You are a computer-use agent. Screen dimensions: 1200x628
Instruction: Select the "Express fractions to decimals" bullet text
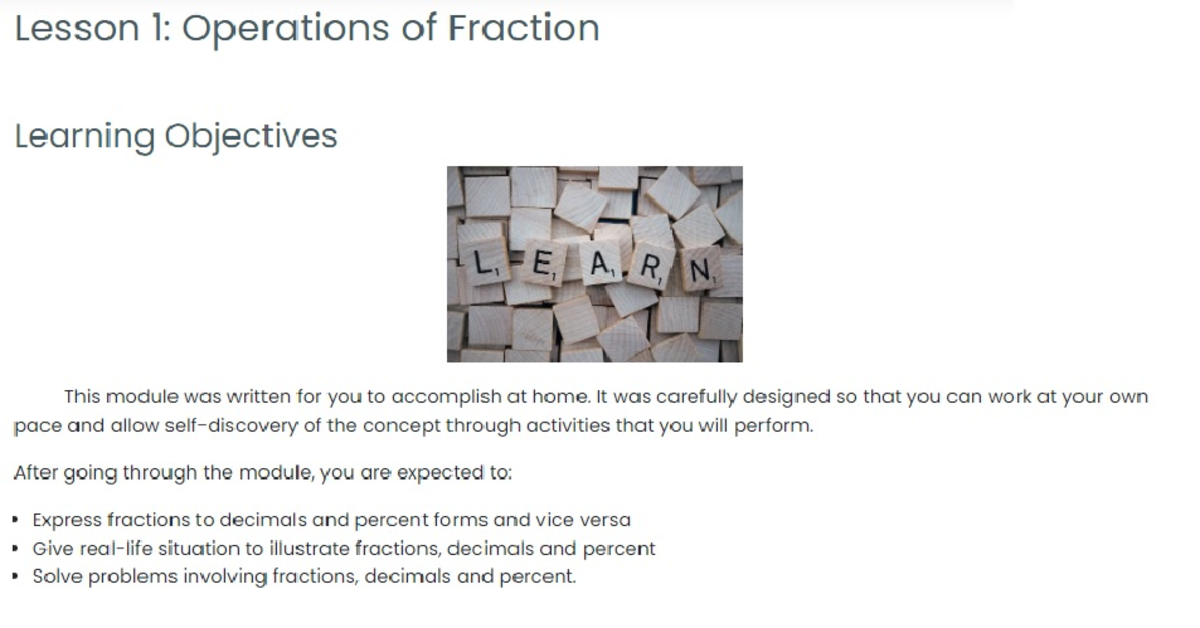[x=331, y=520]
